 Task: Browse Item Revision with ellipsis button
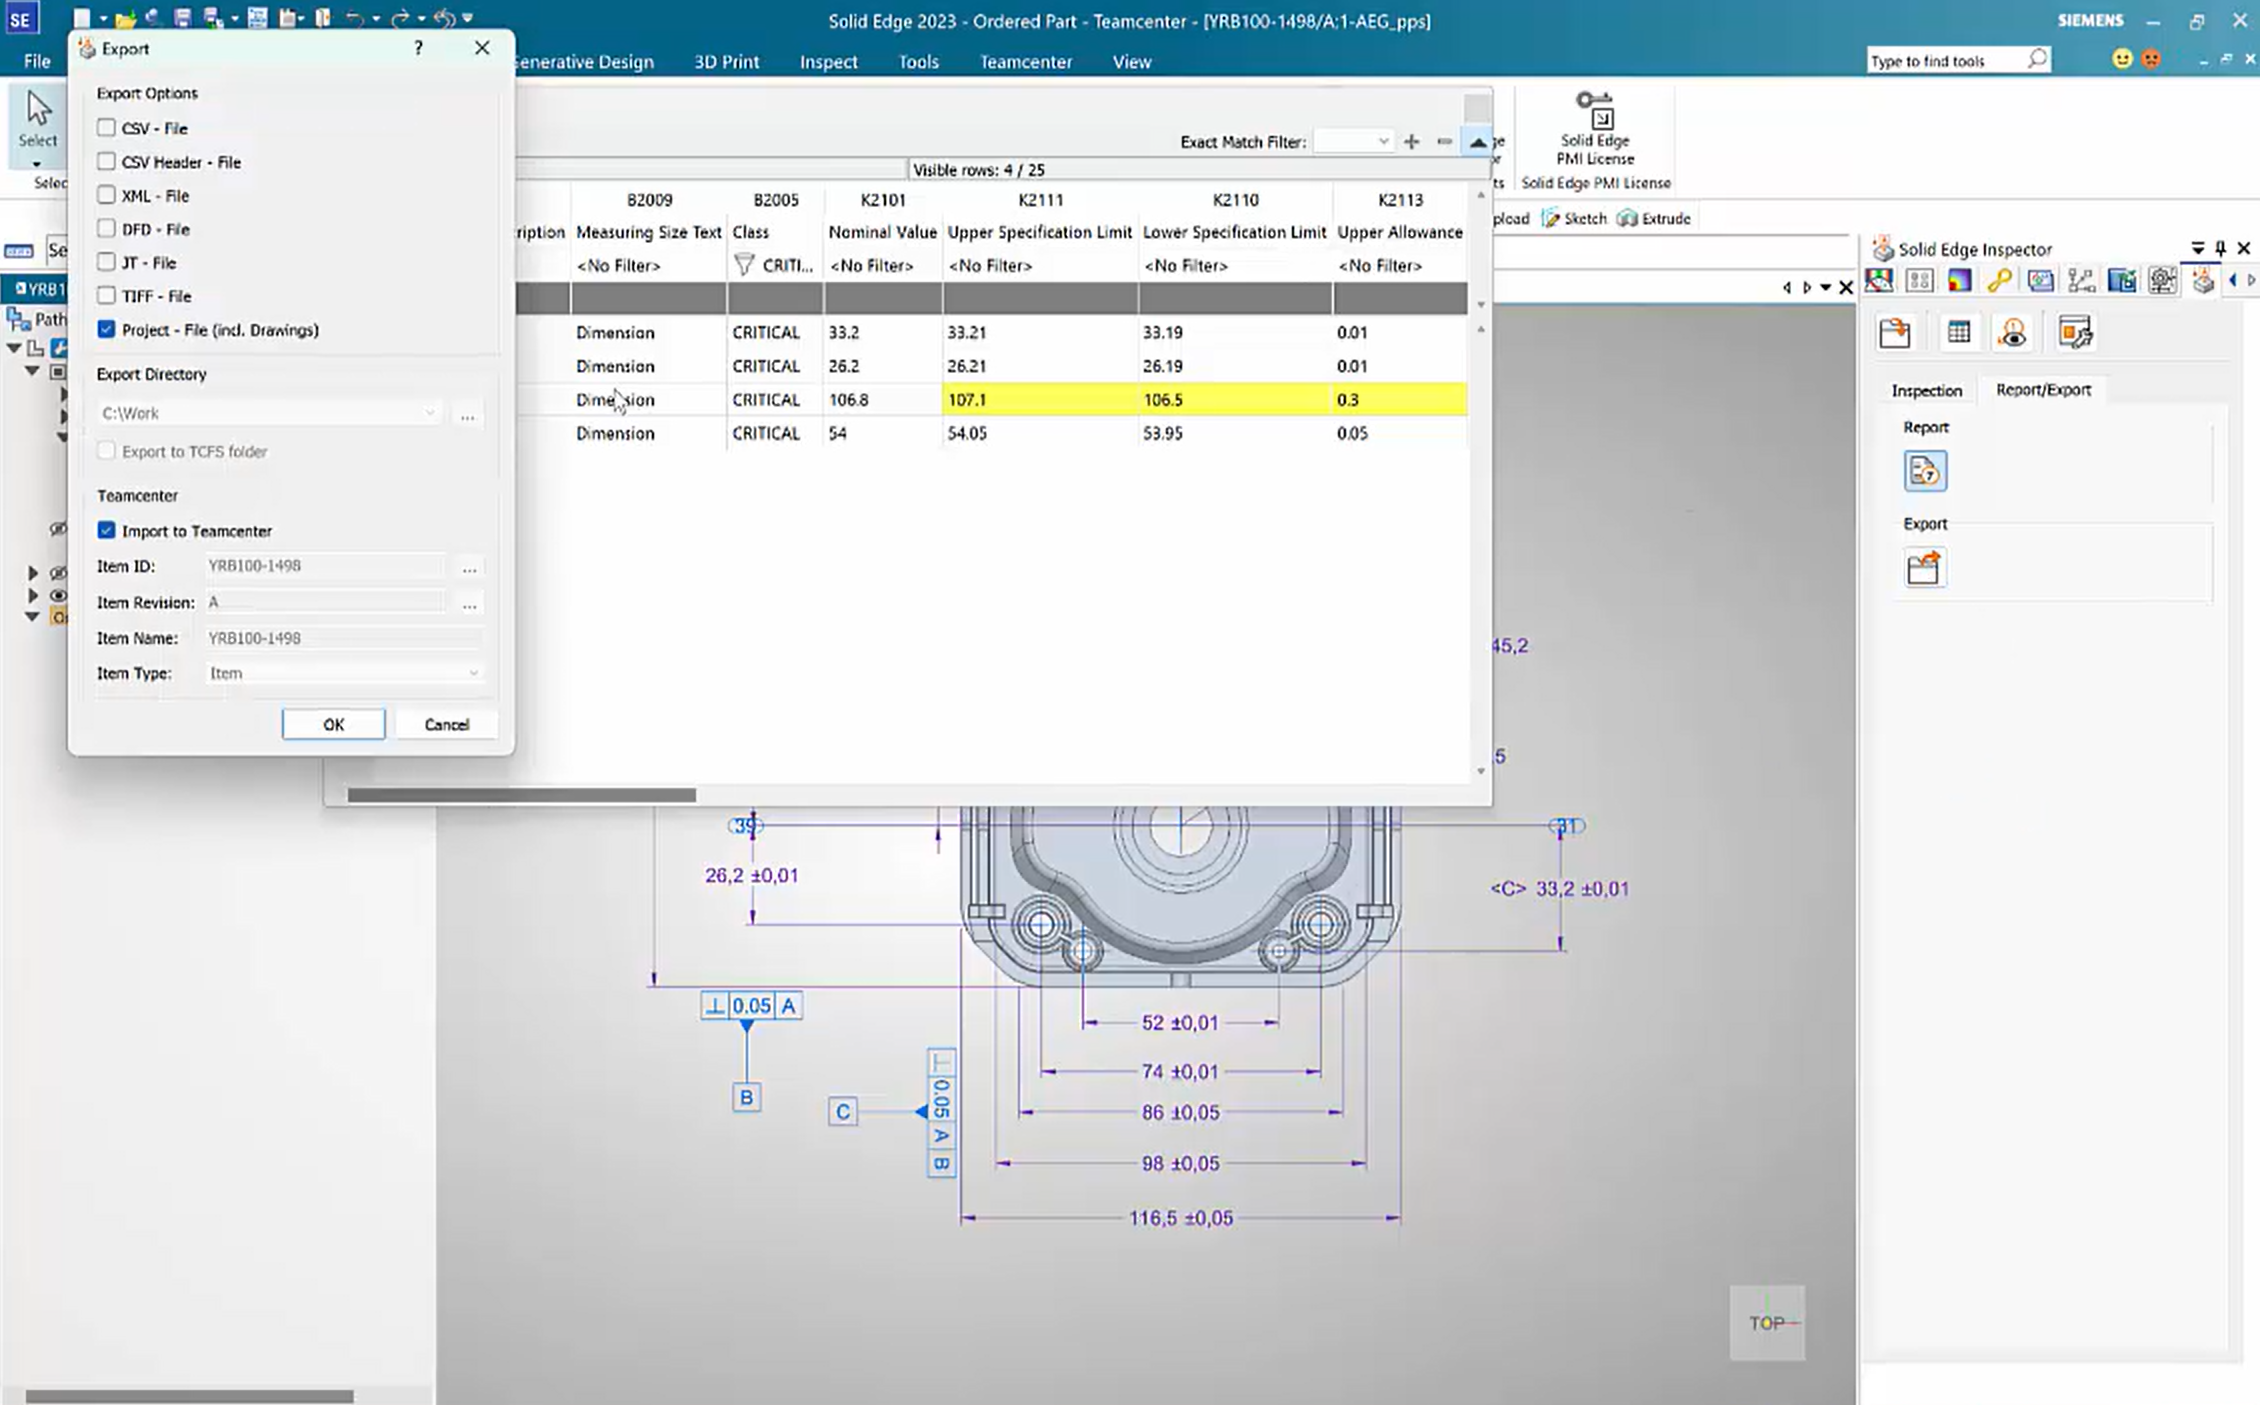point(469,602)
